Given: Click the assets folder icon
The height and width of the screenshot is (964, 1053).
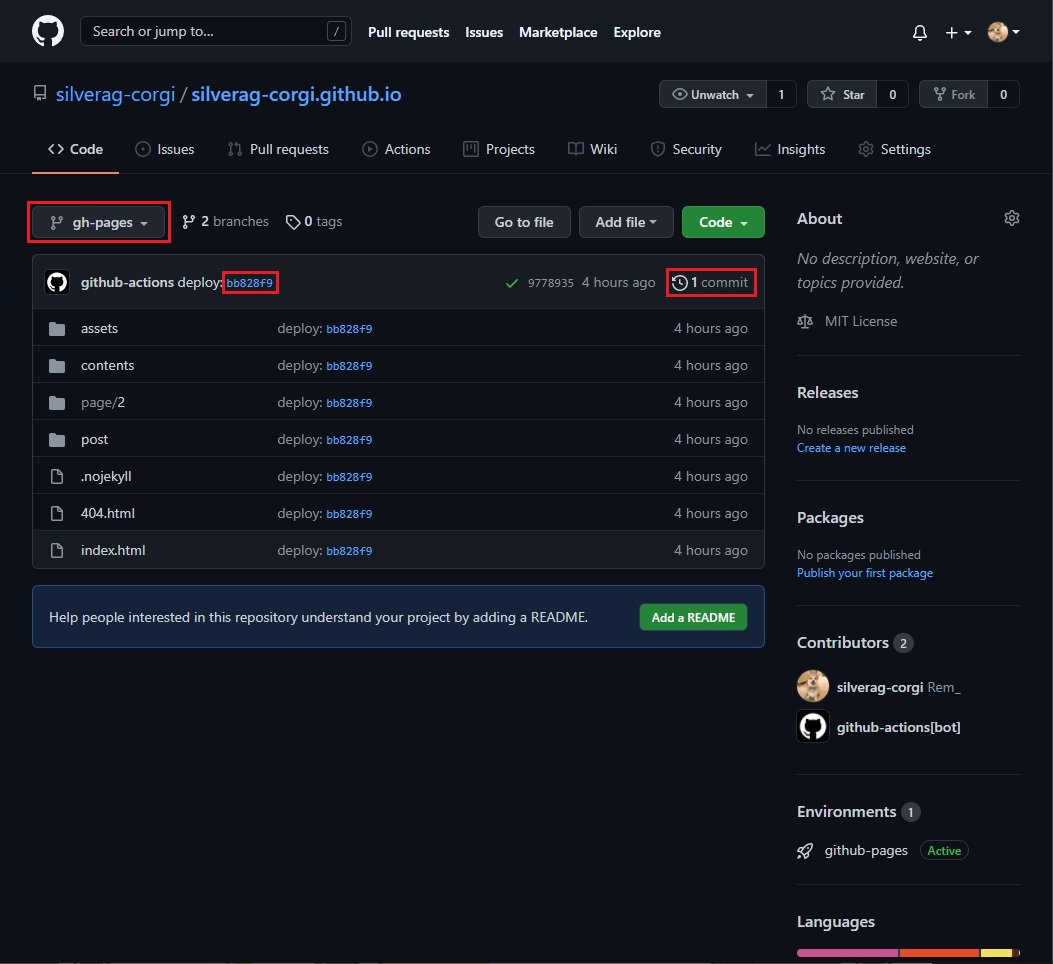Looking at the screenshot, I should (x=57, y=328).
